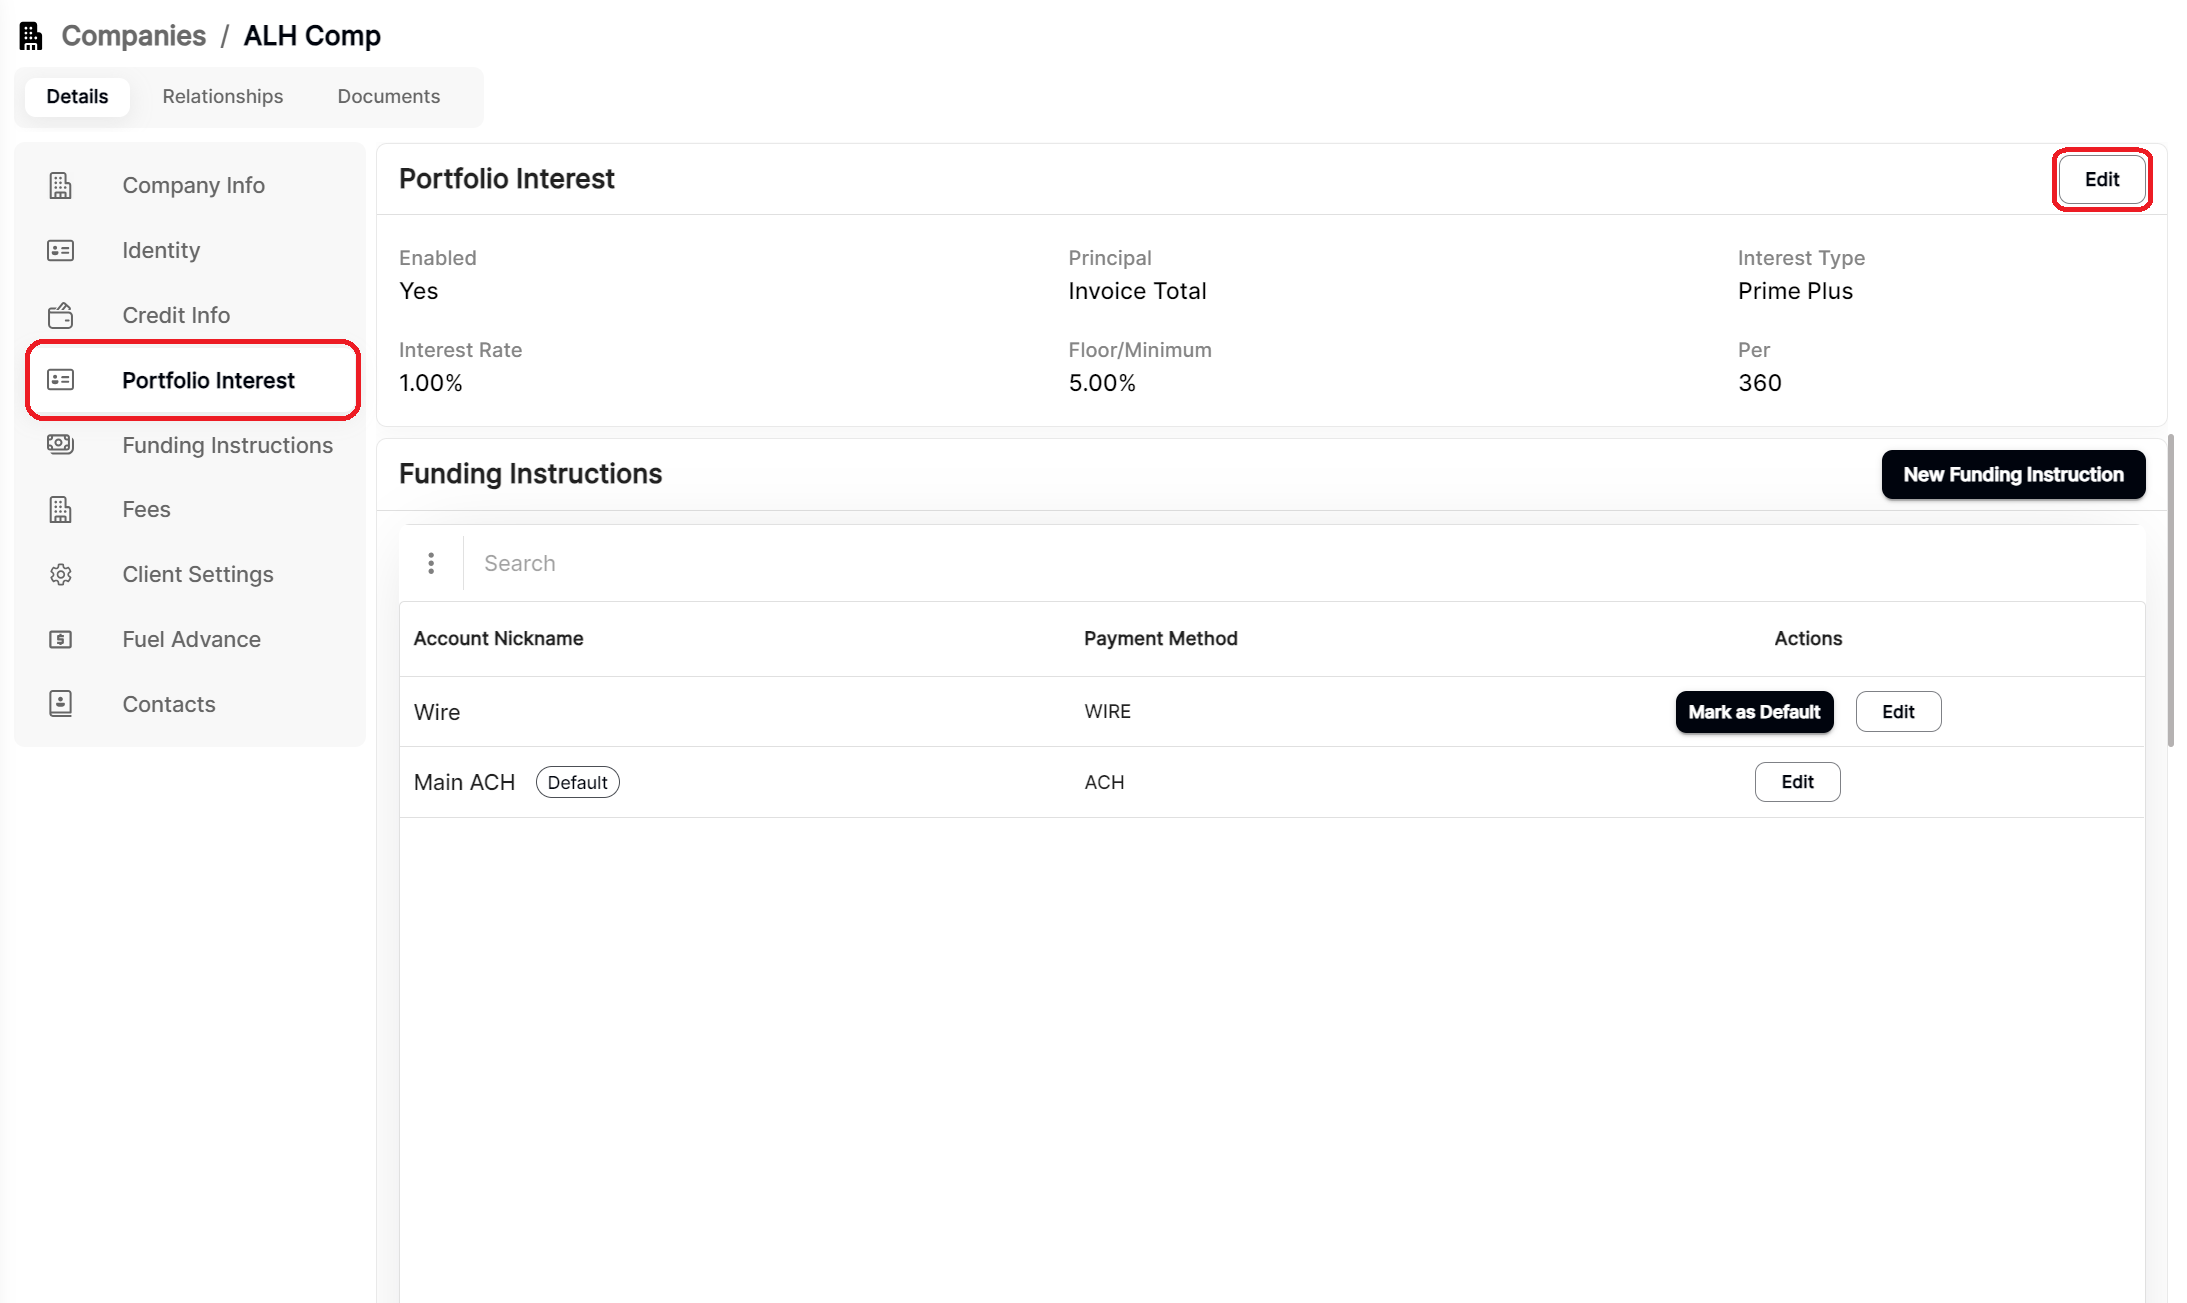Screen dimensions: 2187x1303
Task: Select the Funding Instructions money icon
Action: [60, 444]
